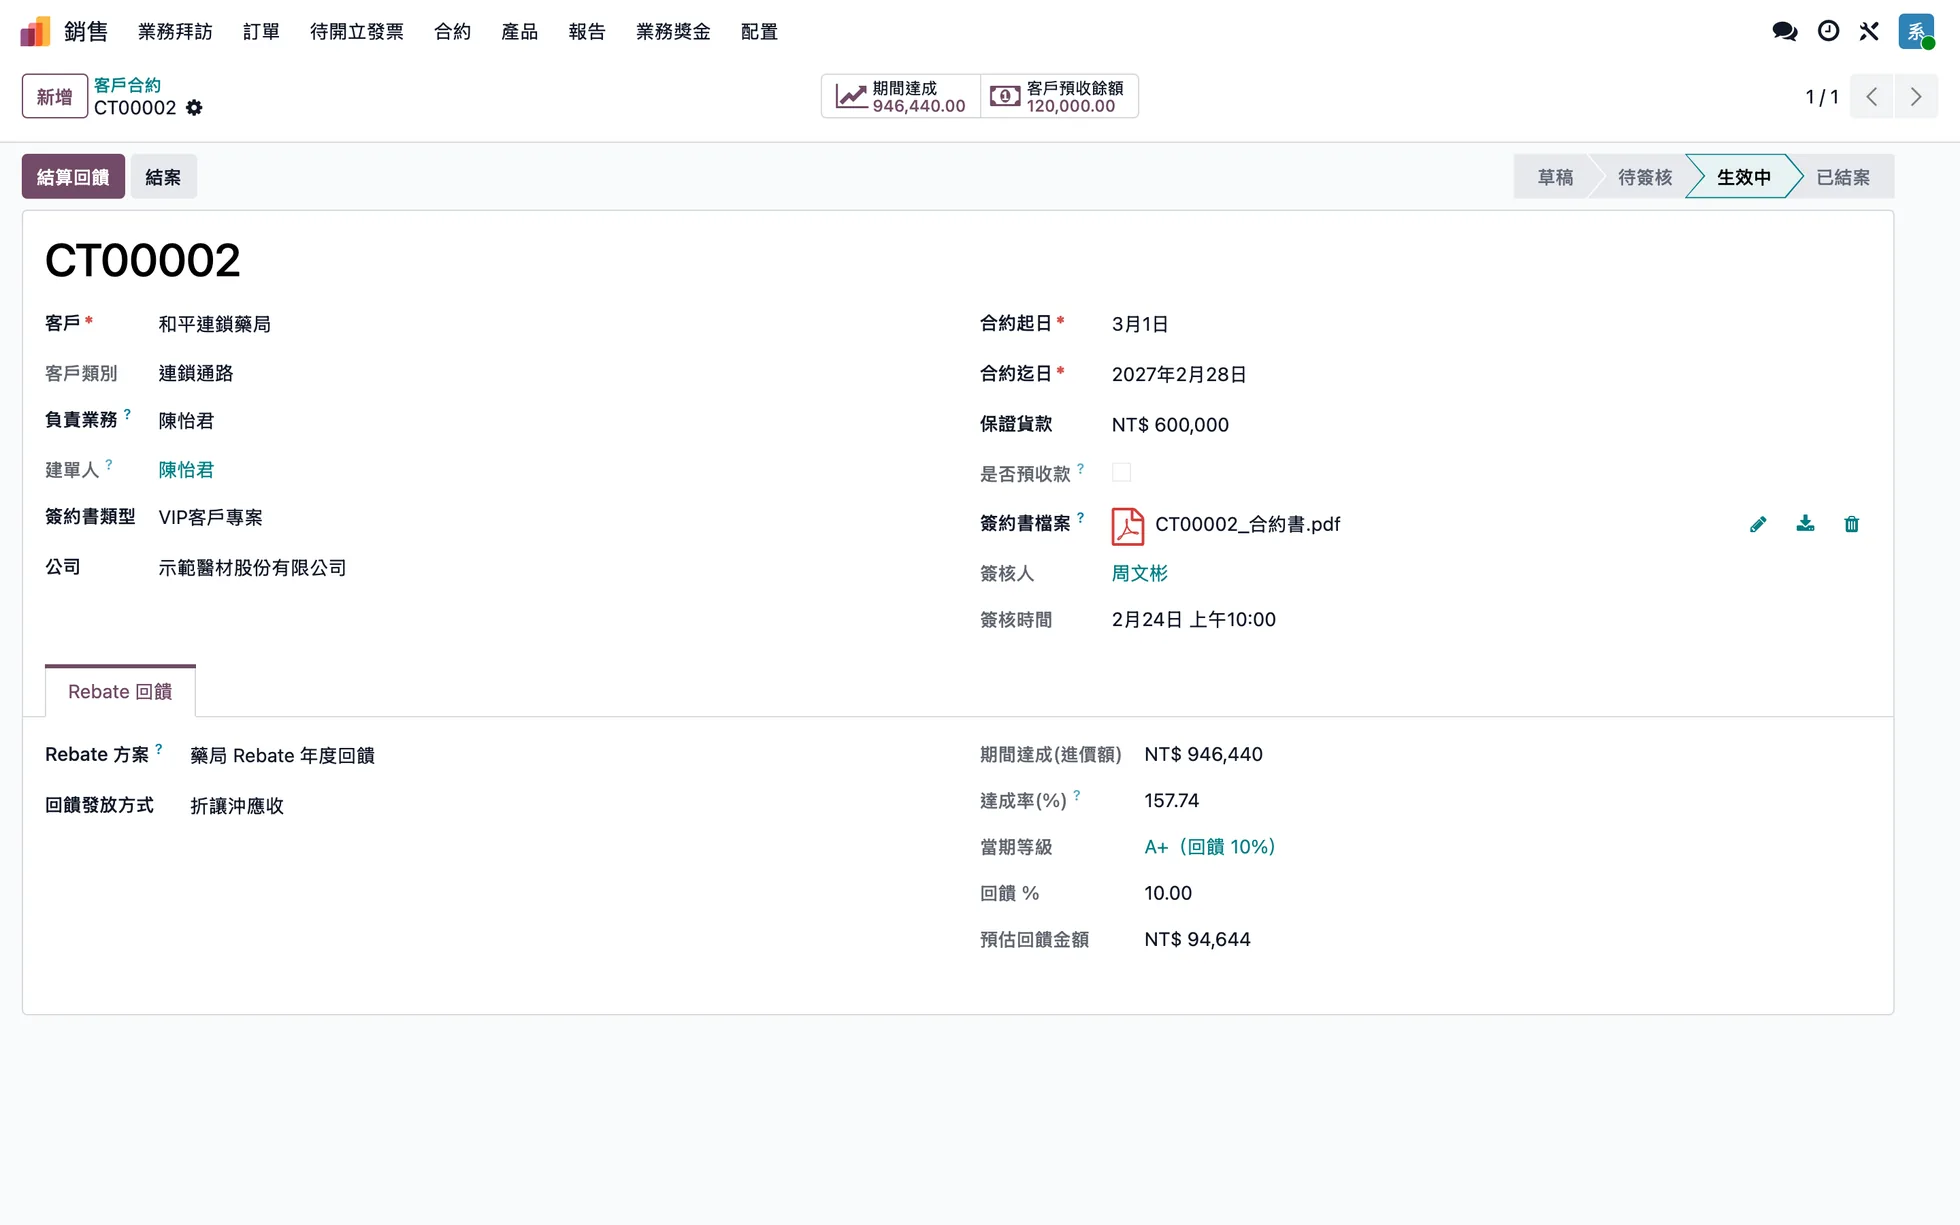1960x1225 pixels.
Task: Open the 配置 menu
Action: [x=759, y=32]
